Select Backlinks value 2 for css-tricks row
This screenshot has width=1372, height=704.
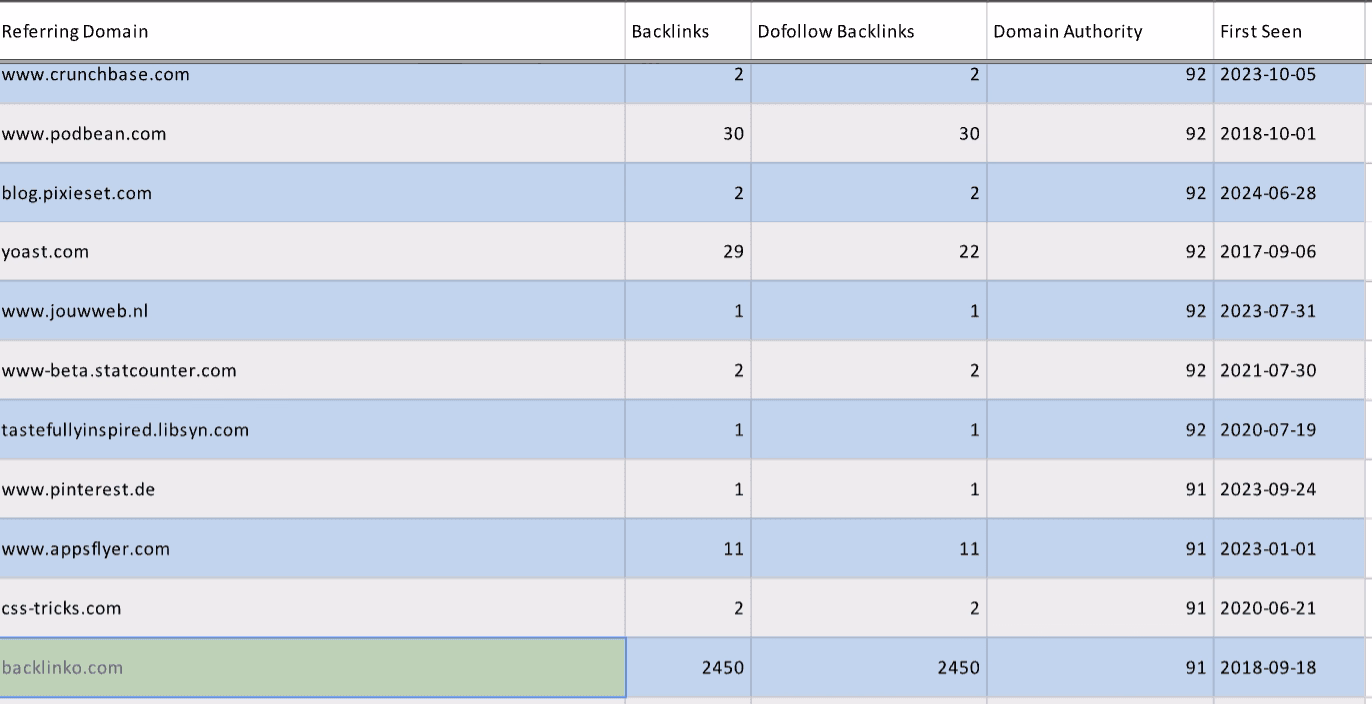point(688,608)
